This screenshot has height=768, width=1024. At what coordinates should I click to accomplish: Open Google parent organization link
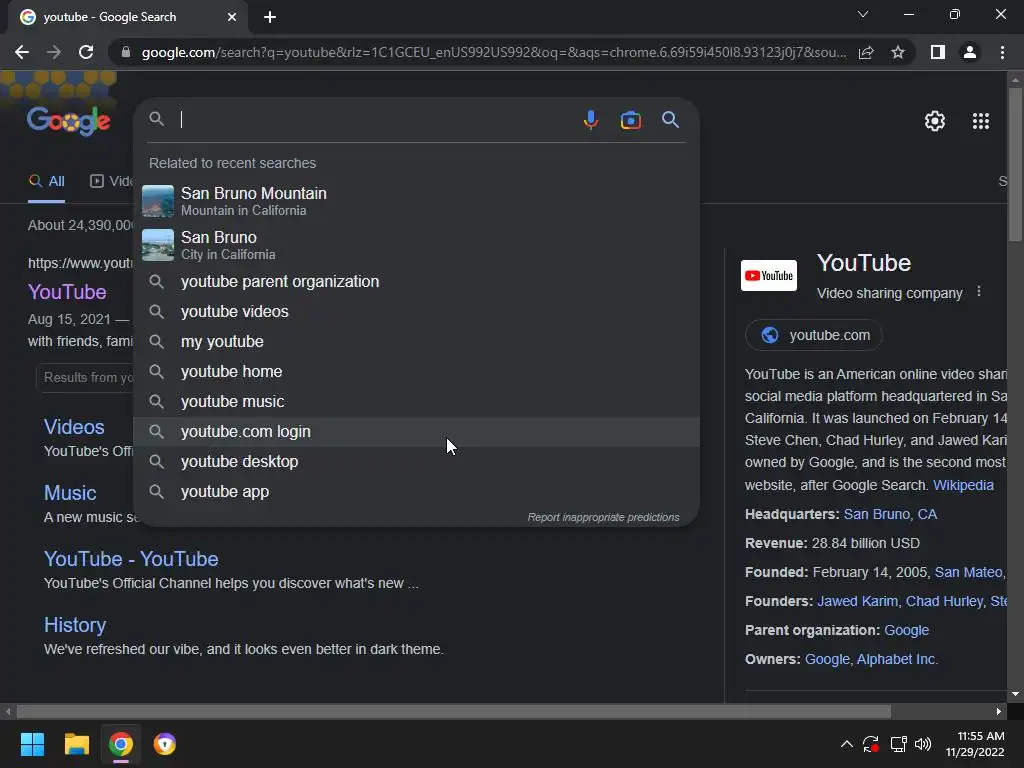[906, 630]
